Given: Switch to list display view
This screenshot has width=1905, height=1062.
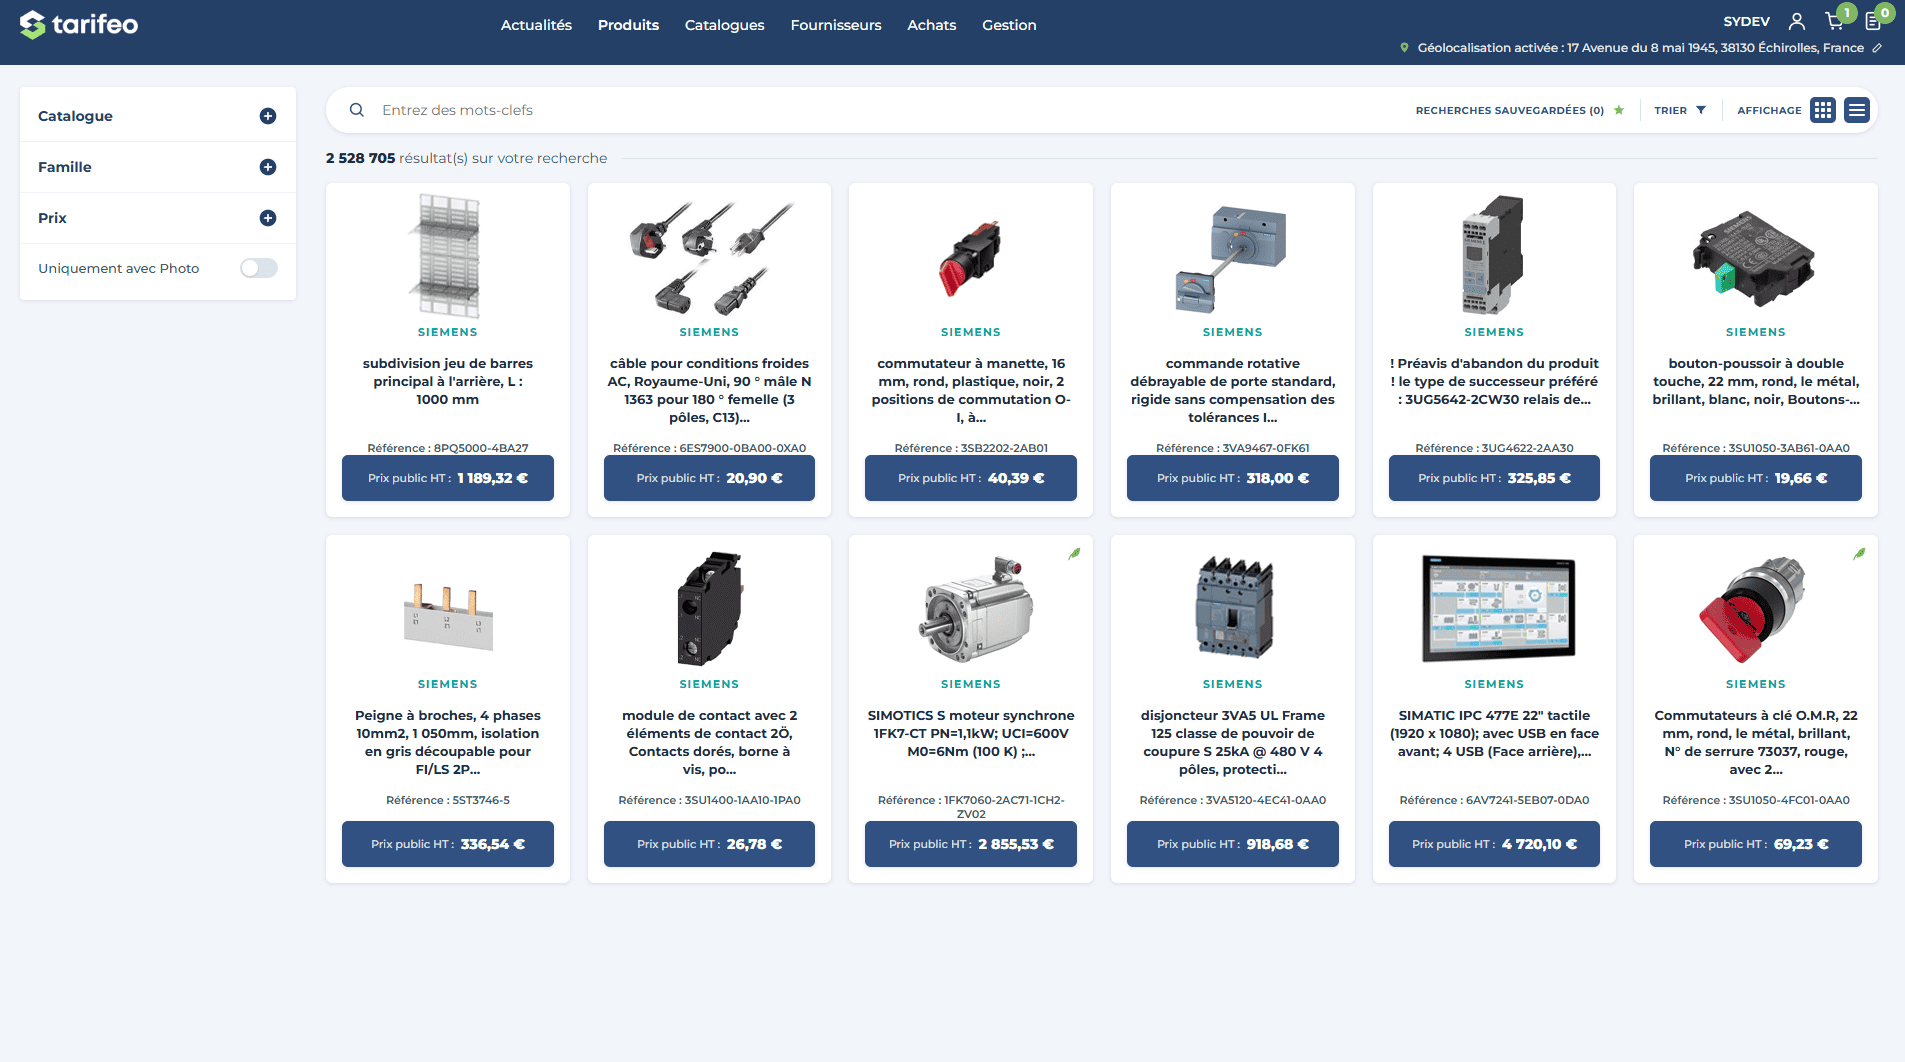Looking at the screenshot, I should [1857, 110].
